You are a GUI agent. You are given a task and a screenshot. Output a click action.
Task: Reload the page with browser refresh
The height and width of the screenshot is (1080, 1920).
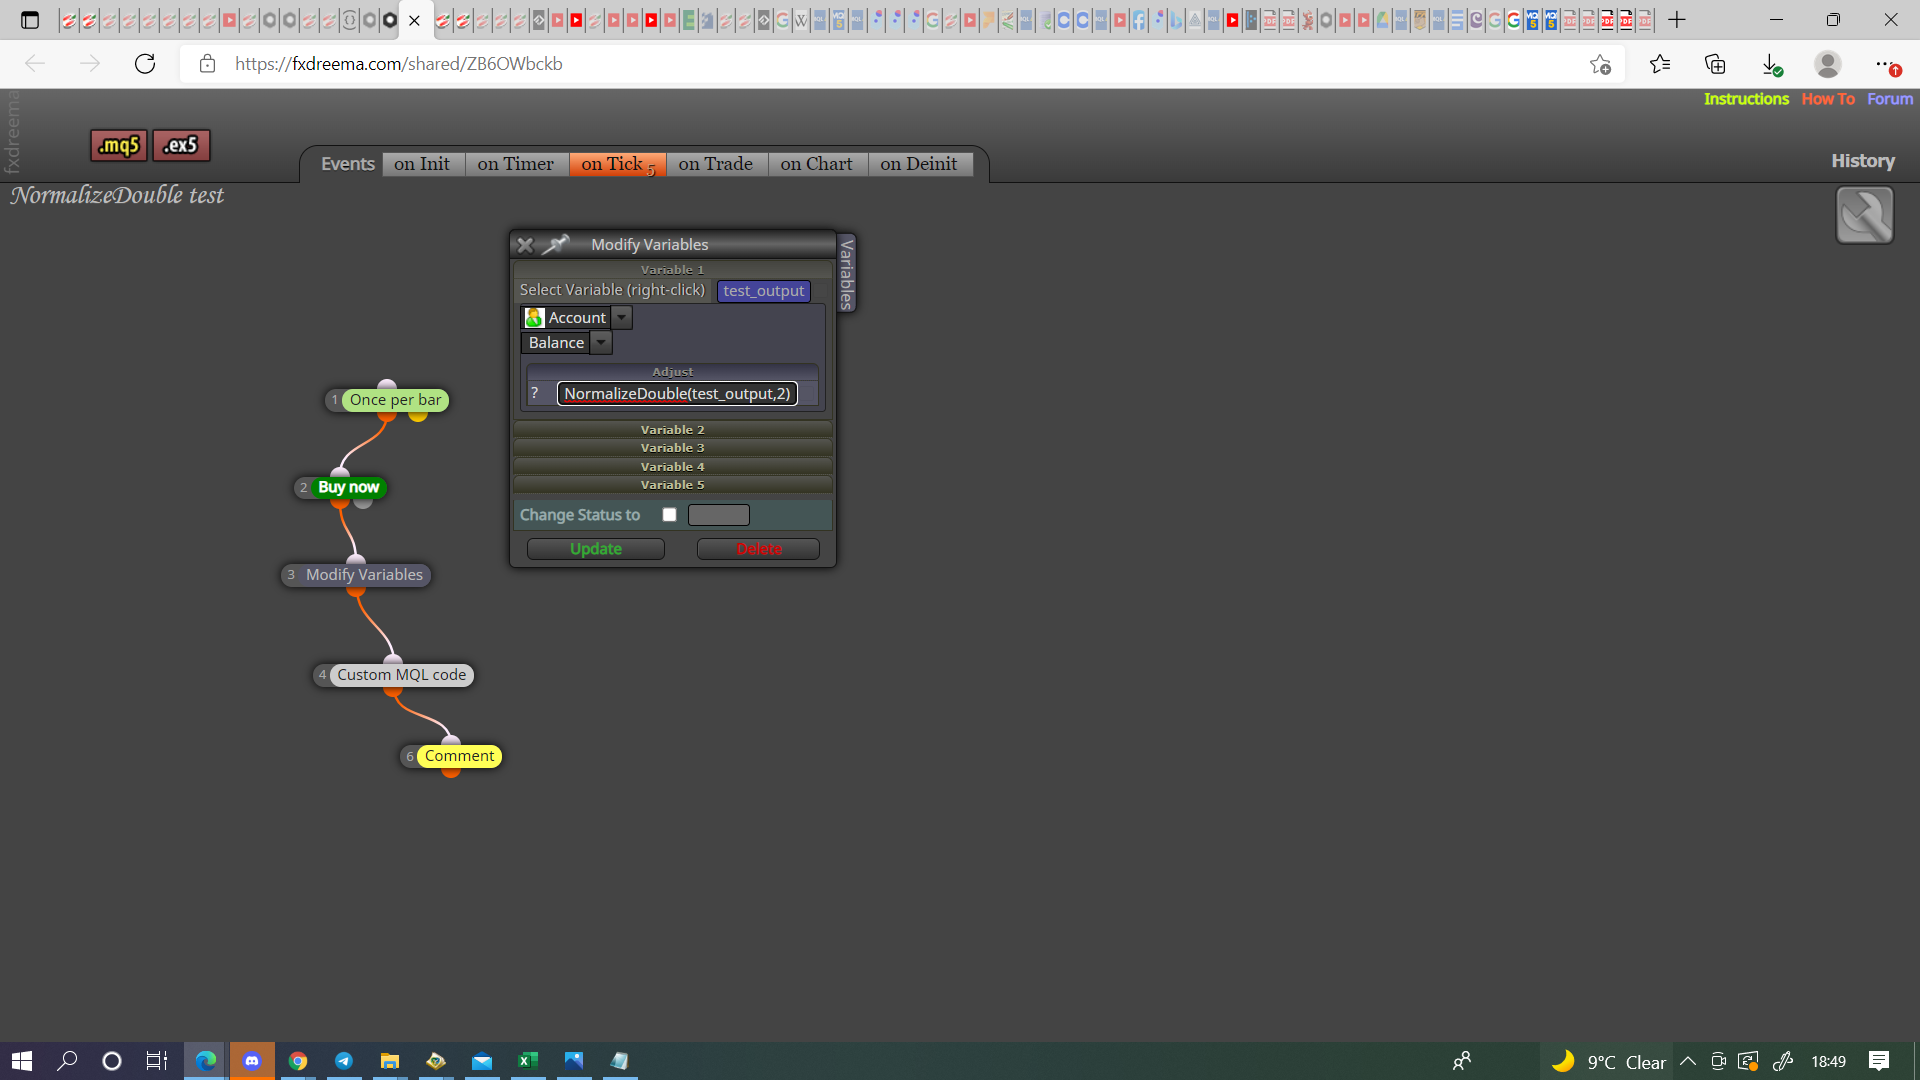point(145,64)
